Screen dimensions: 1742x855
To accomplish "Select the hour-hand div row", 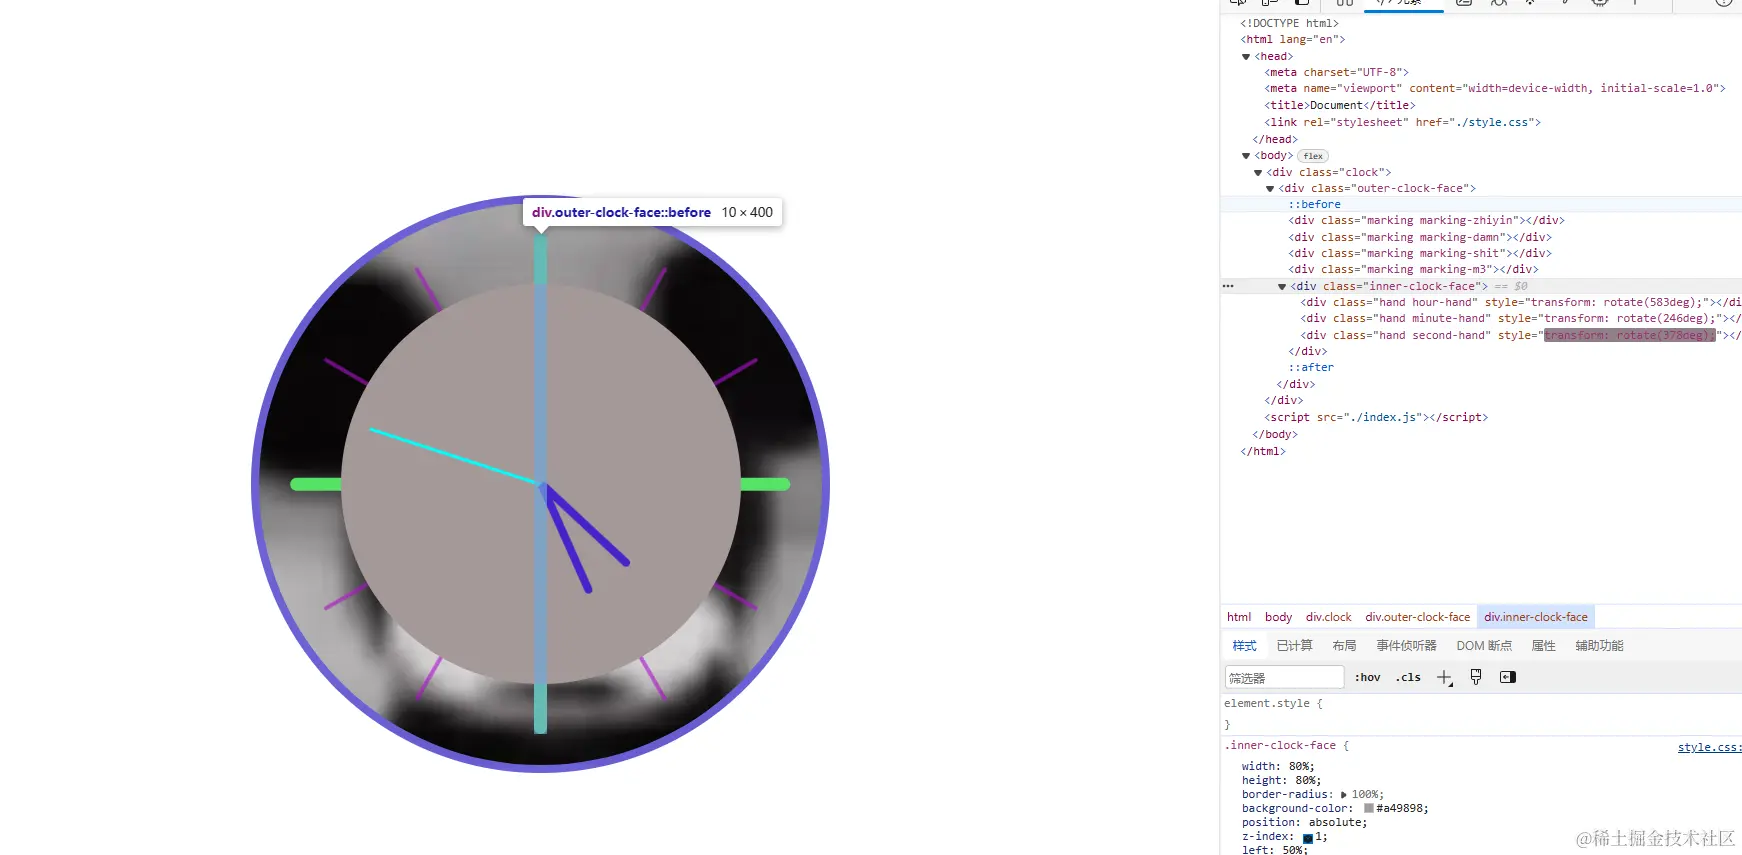I will click(x=1520, y=302).
